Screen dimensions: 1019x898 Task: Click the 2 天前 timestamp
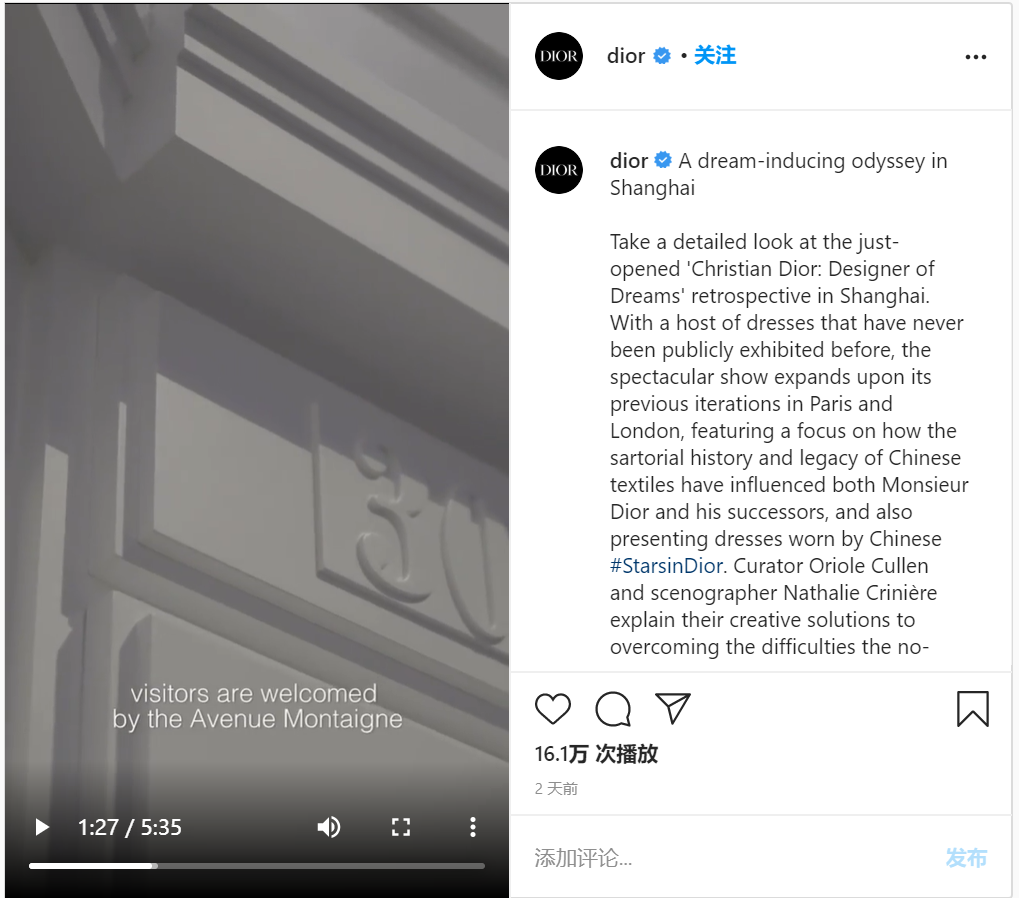pyautogui.click(x=556, y=789)
